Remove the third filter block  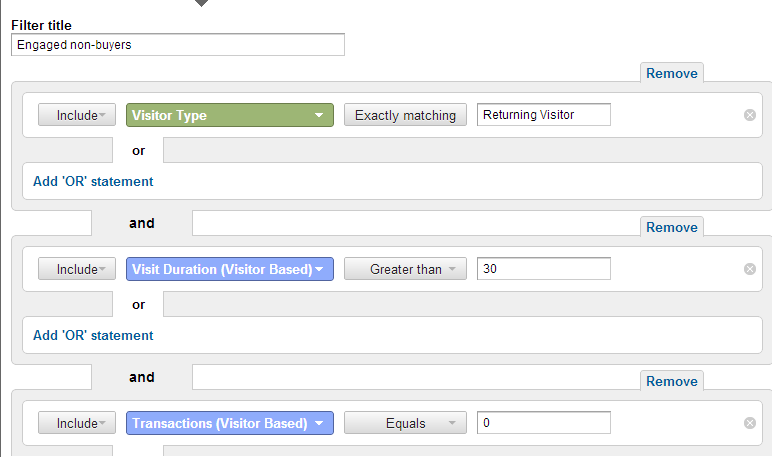tap(671, 381)
